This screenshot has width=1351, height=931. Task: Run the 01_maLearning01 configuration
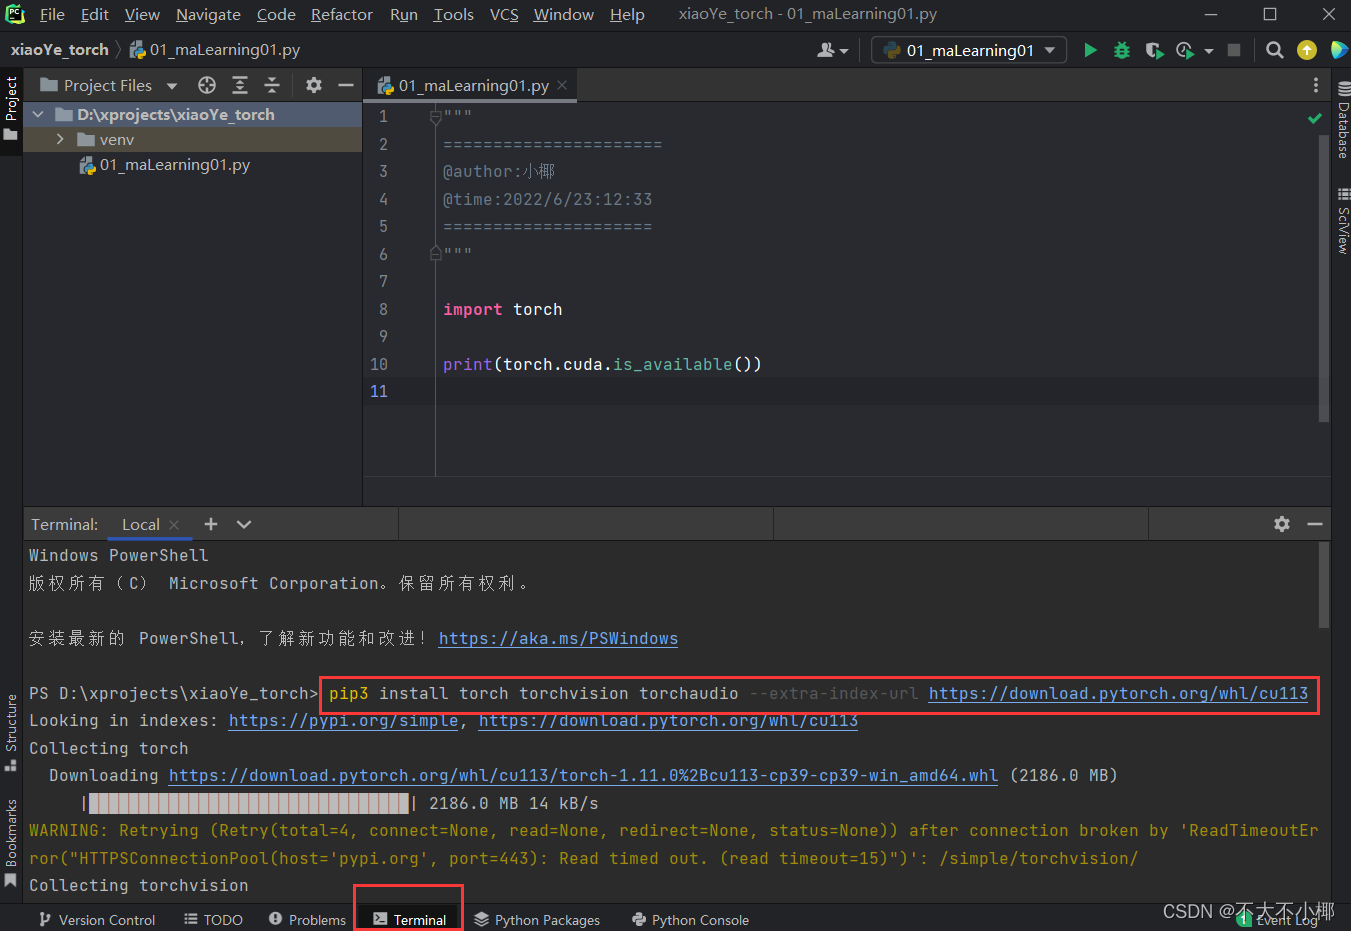pos(1090,50)
